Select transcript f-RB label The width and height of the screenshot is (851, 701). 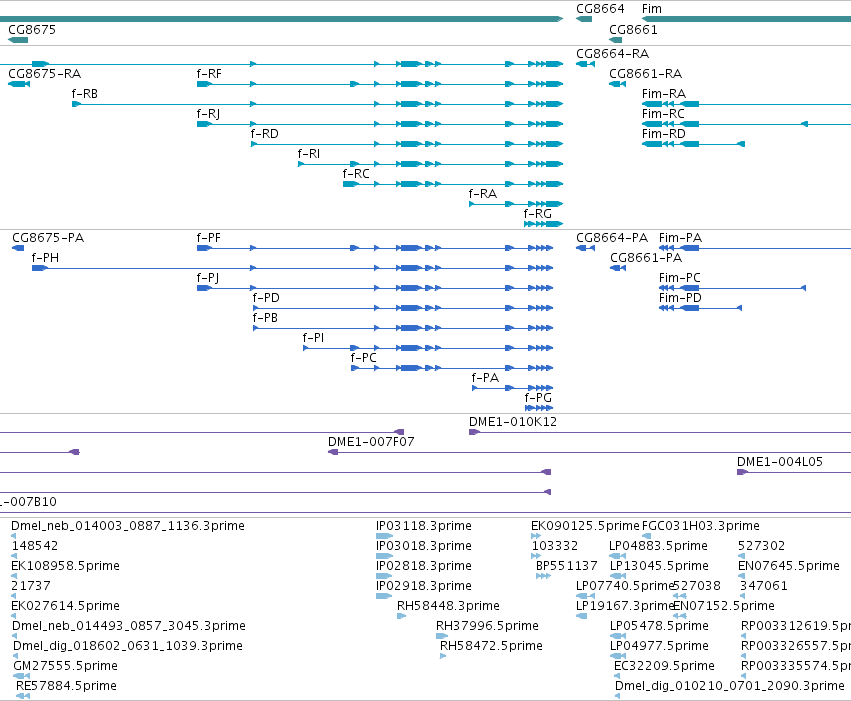pyautogui.click(x=84, y=93)
